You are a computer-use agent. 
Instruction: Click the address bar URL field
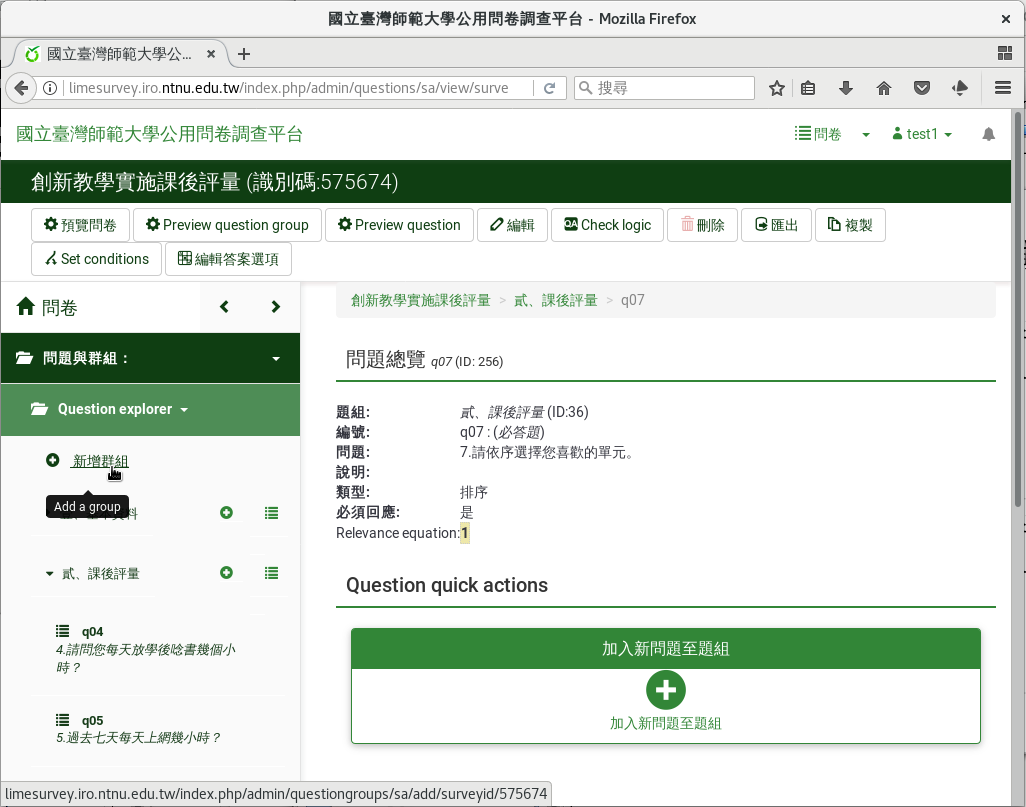289,88
